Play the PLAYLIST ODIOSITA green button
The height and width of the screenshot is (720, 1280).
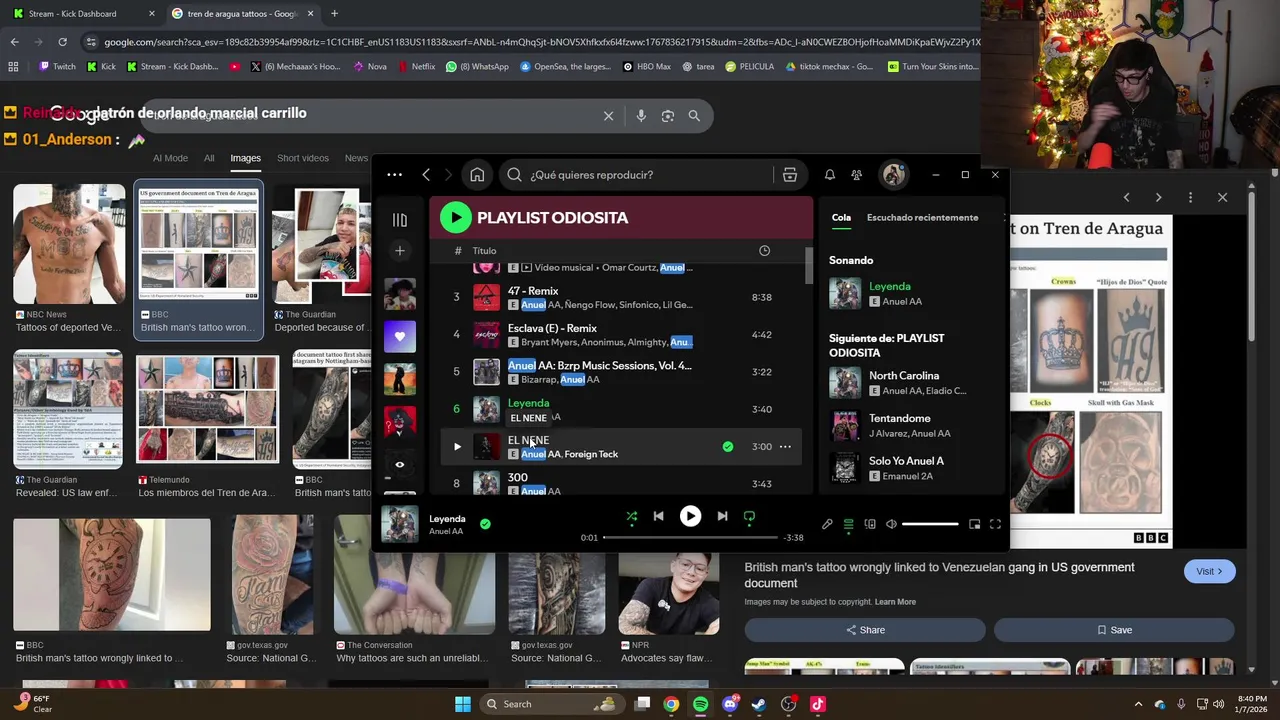click(x=455, y=217)
